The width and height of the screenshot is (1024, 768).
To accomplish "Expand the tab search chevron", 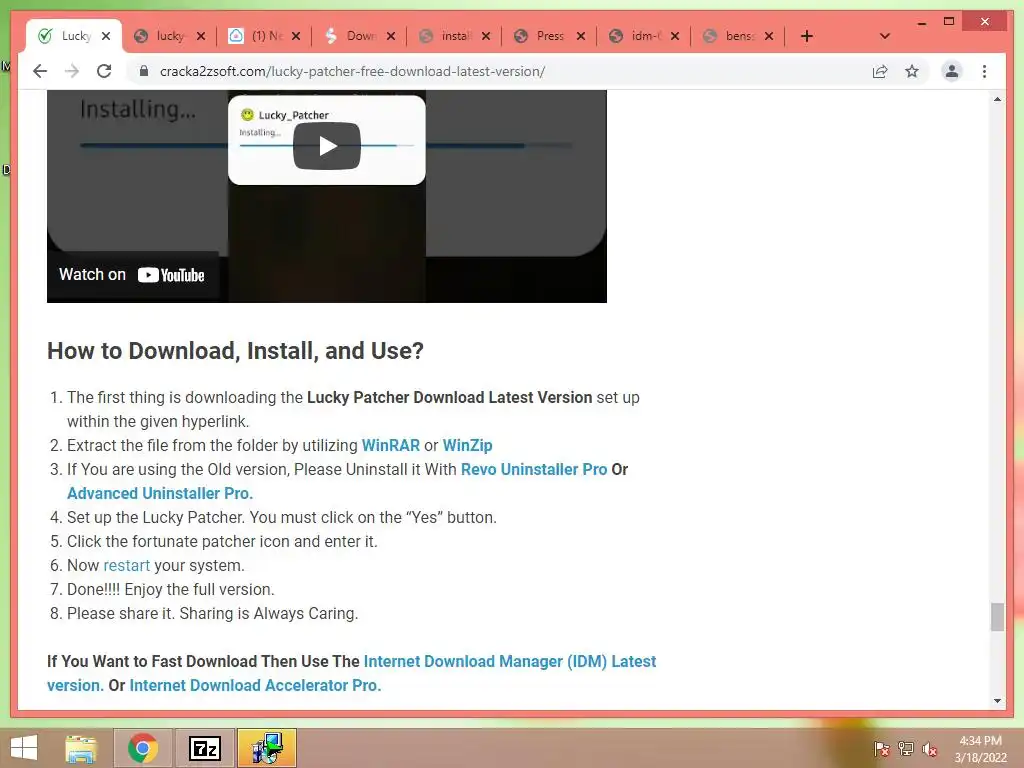I will [x=885, y=36].
